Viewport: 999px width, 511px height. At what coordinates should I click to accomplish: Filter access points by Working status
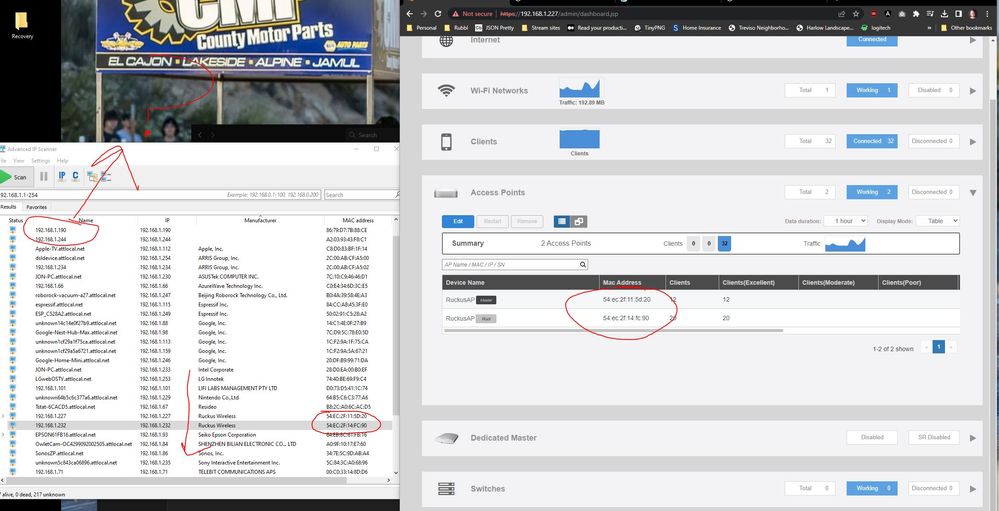tap(867, 192)
